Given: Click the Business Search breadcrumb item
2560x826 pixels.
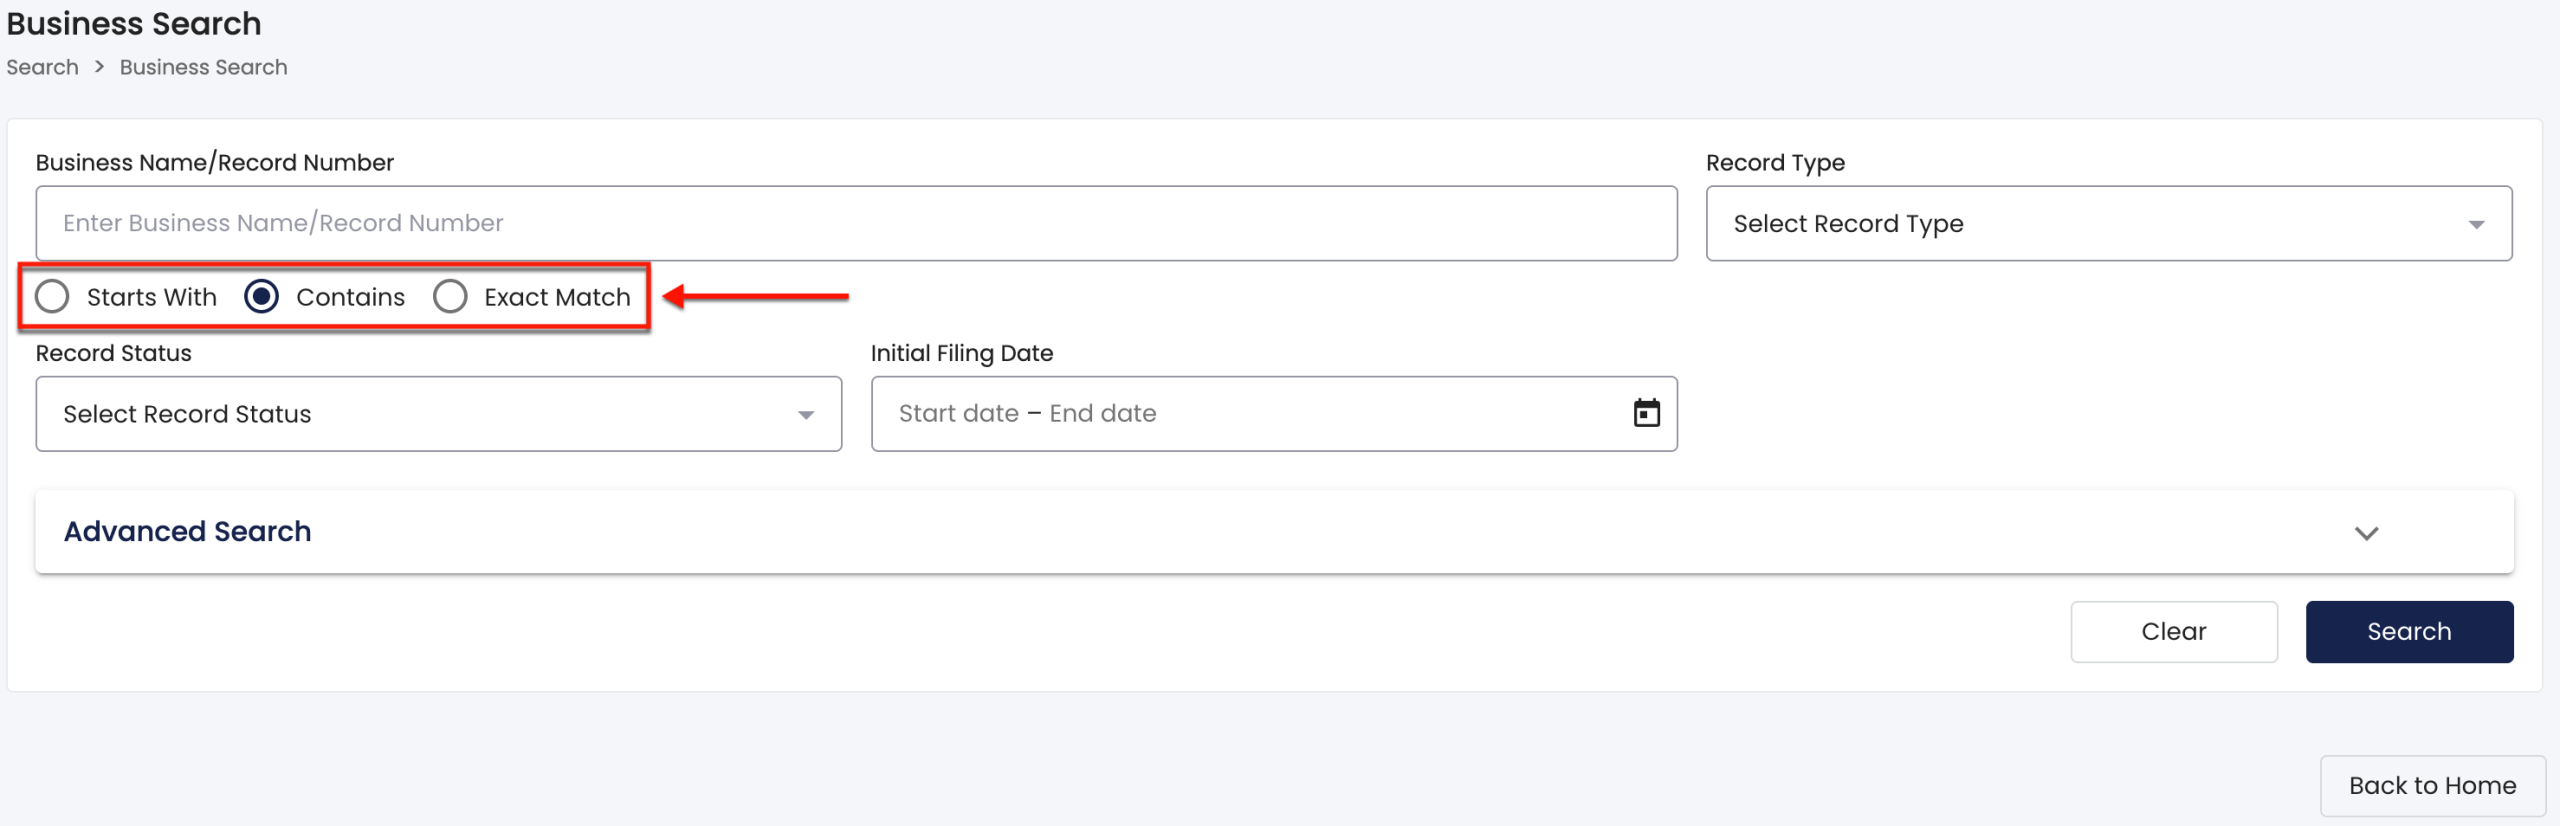Looking at the screenshot, I should pos(203,67).
